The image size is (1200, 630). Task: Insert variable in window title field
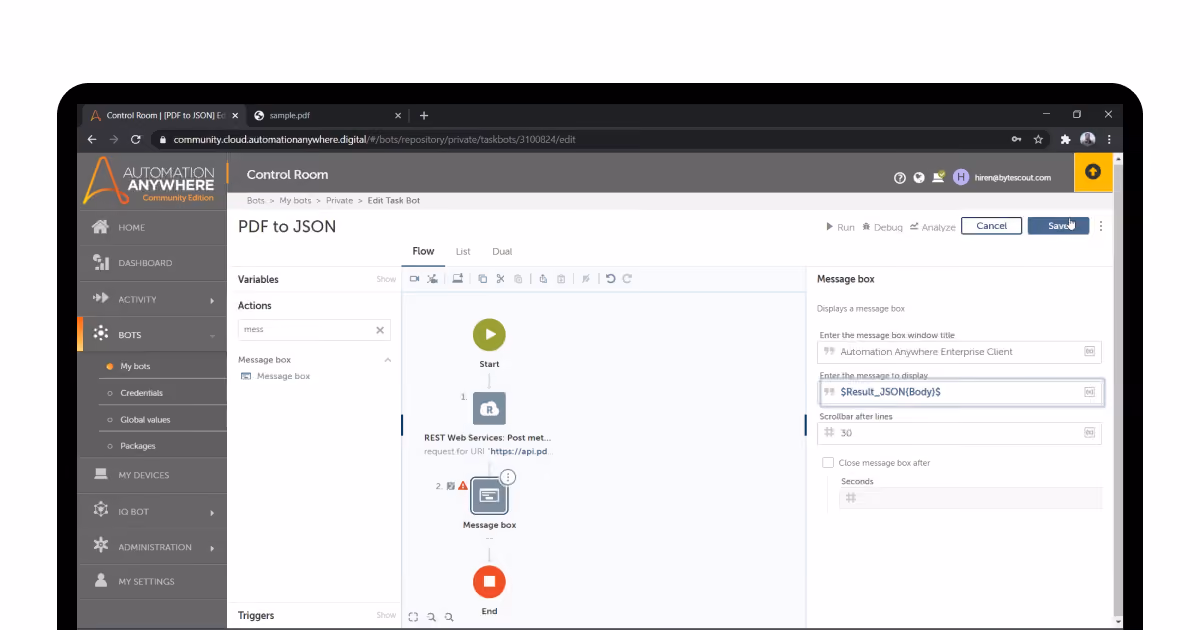click(1089, 352)
